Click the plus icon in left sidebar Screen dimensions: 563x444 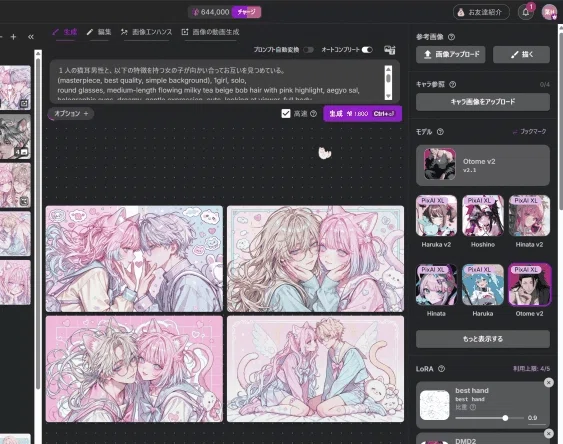click(x=13, y=37)
